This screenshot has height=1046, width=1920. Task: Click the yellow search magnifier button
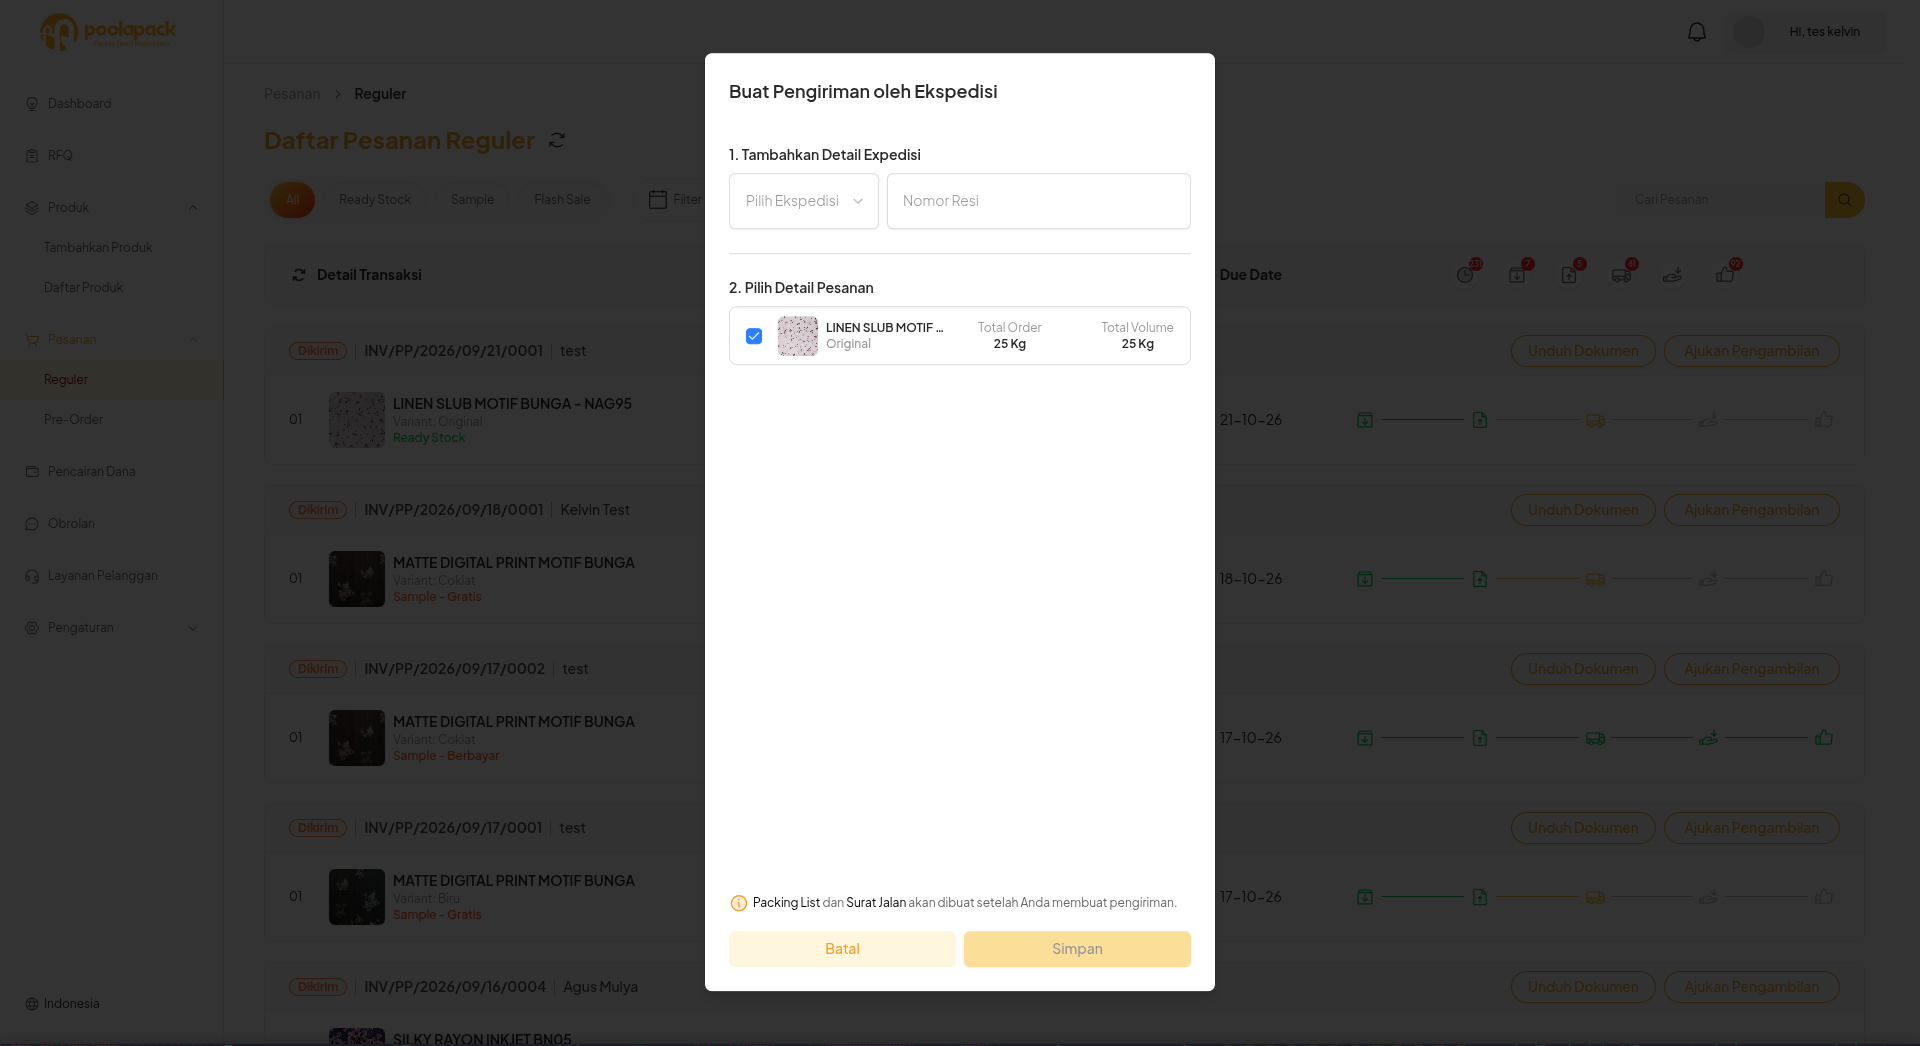coord(1845,200)
